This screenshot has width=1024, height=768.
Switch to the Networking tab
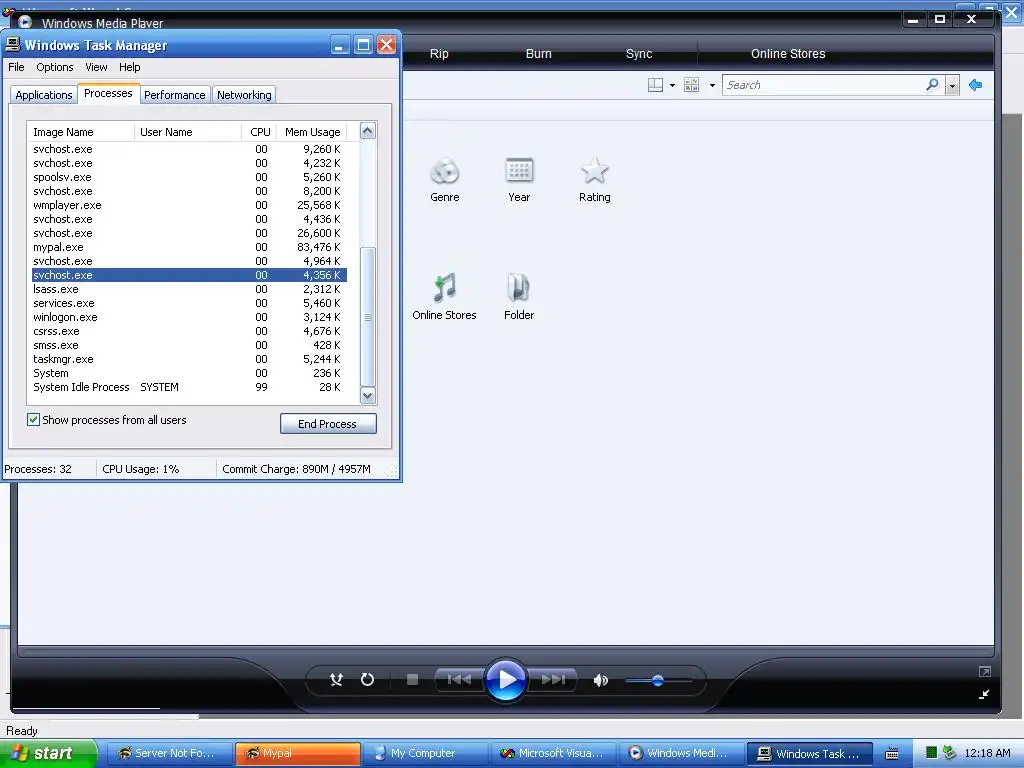pyautogui.click(x=244, y=95)
